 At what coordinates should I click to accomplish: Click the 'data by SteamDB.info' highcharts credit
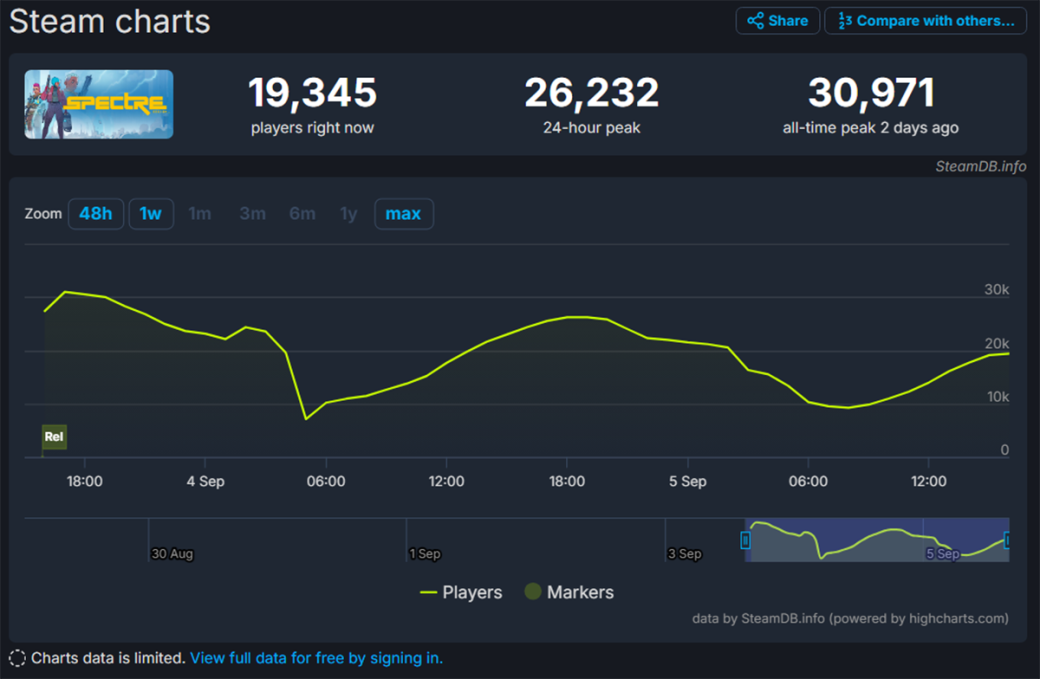[850, 619]
